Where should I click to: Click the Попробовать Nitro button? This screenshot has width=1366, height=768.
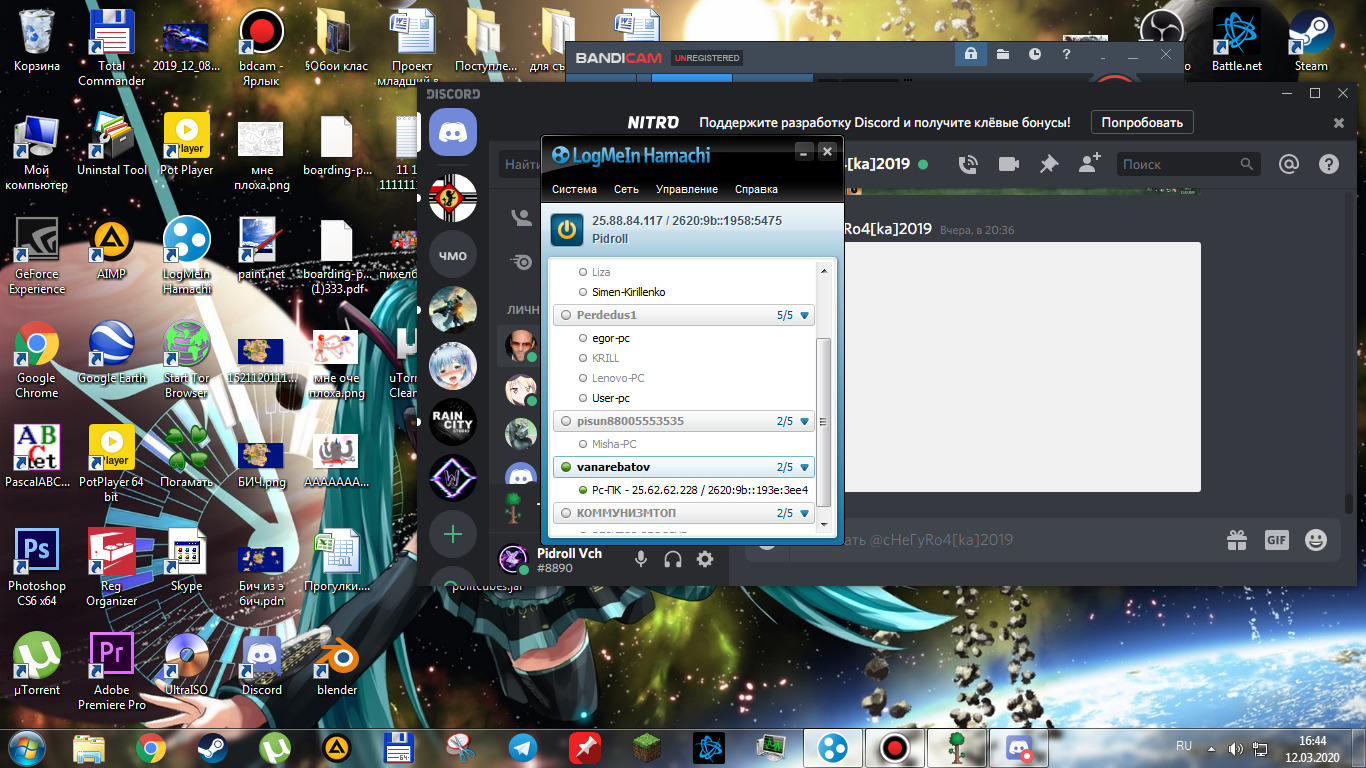[x=1142, y=122]
